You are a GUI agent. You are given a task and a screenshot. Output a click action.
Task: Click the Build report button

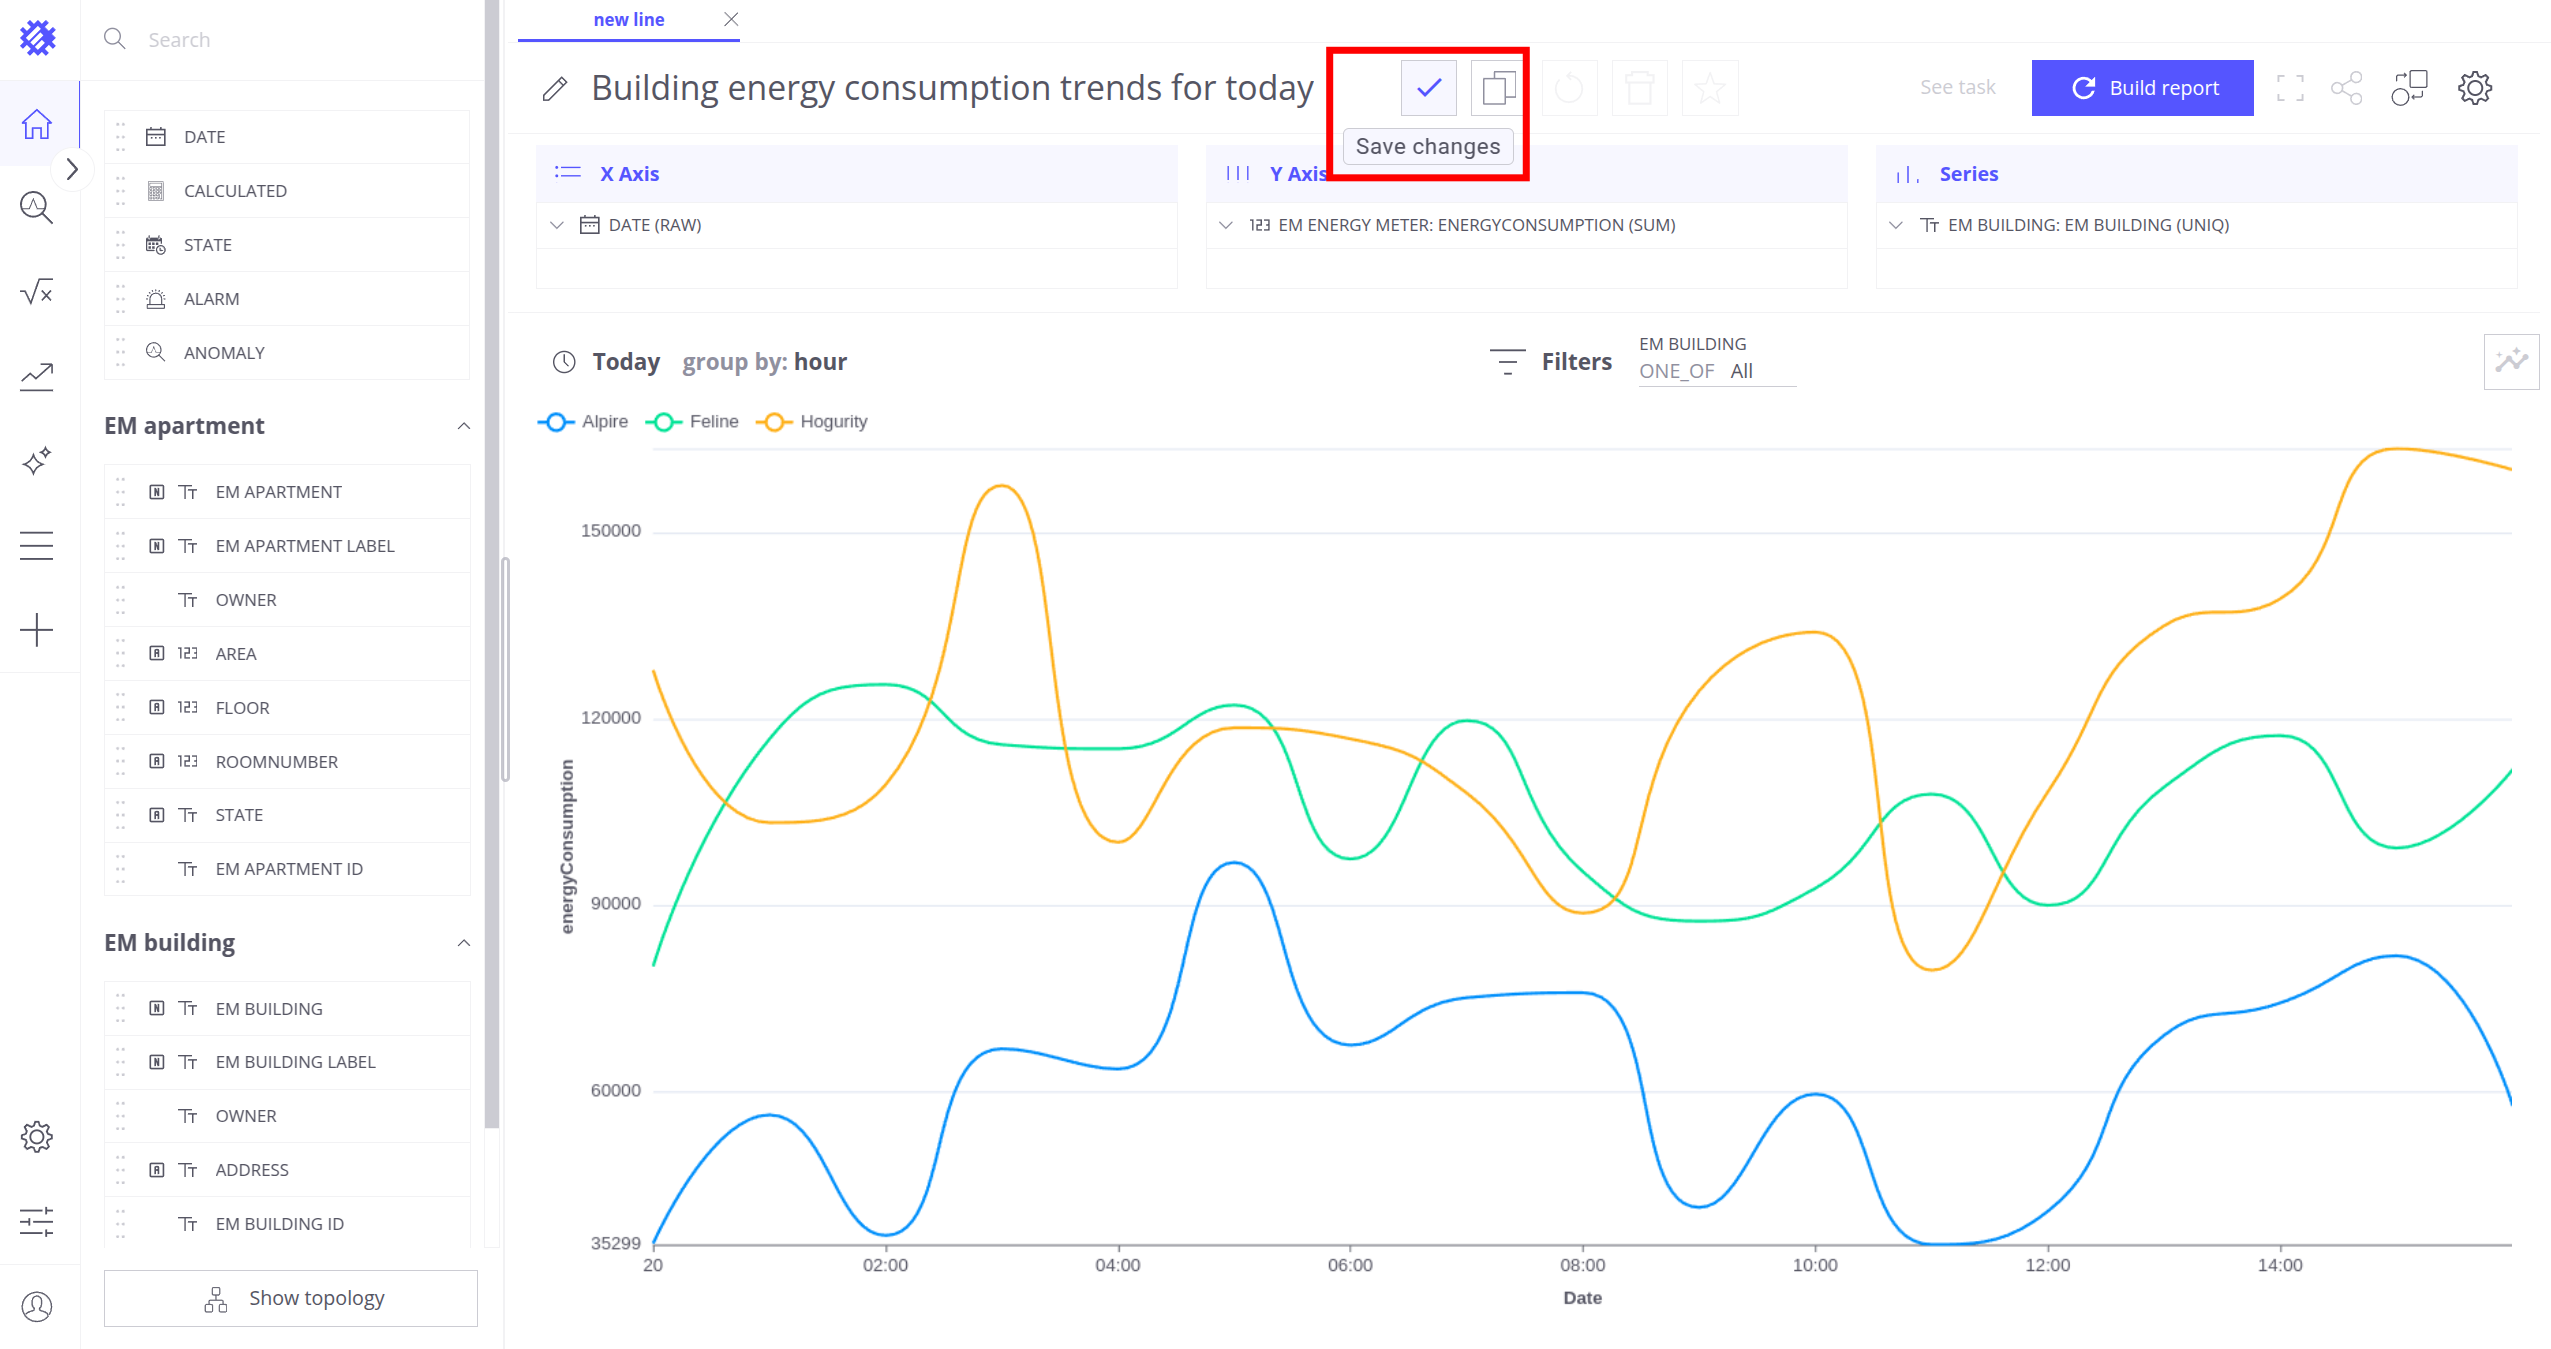pos(2142,88)
